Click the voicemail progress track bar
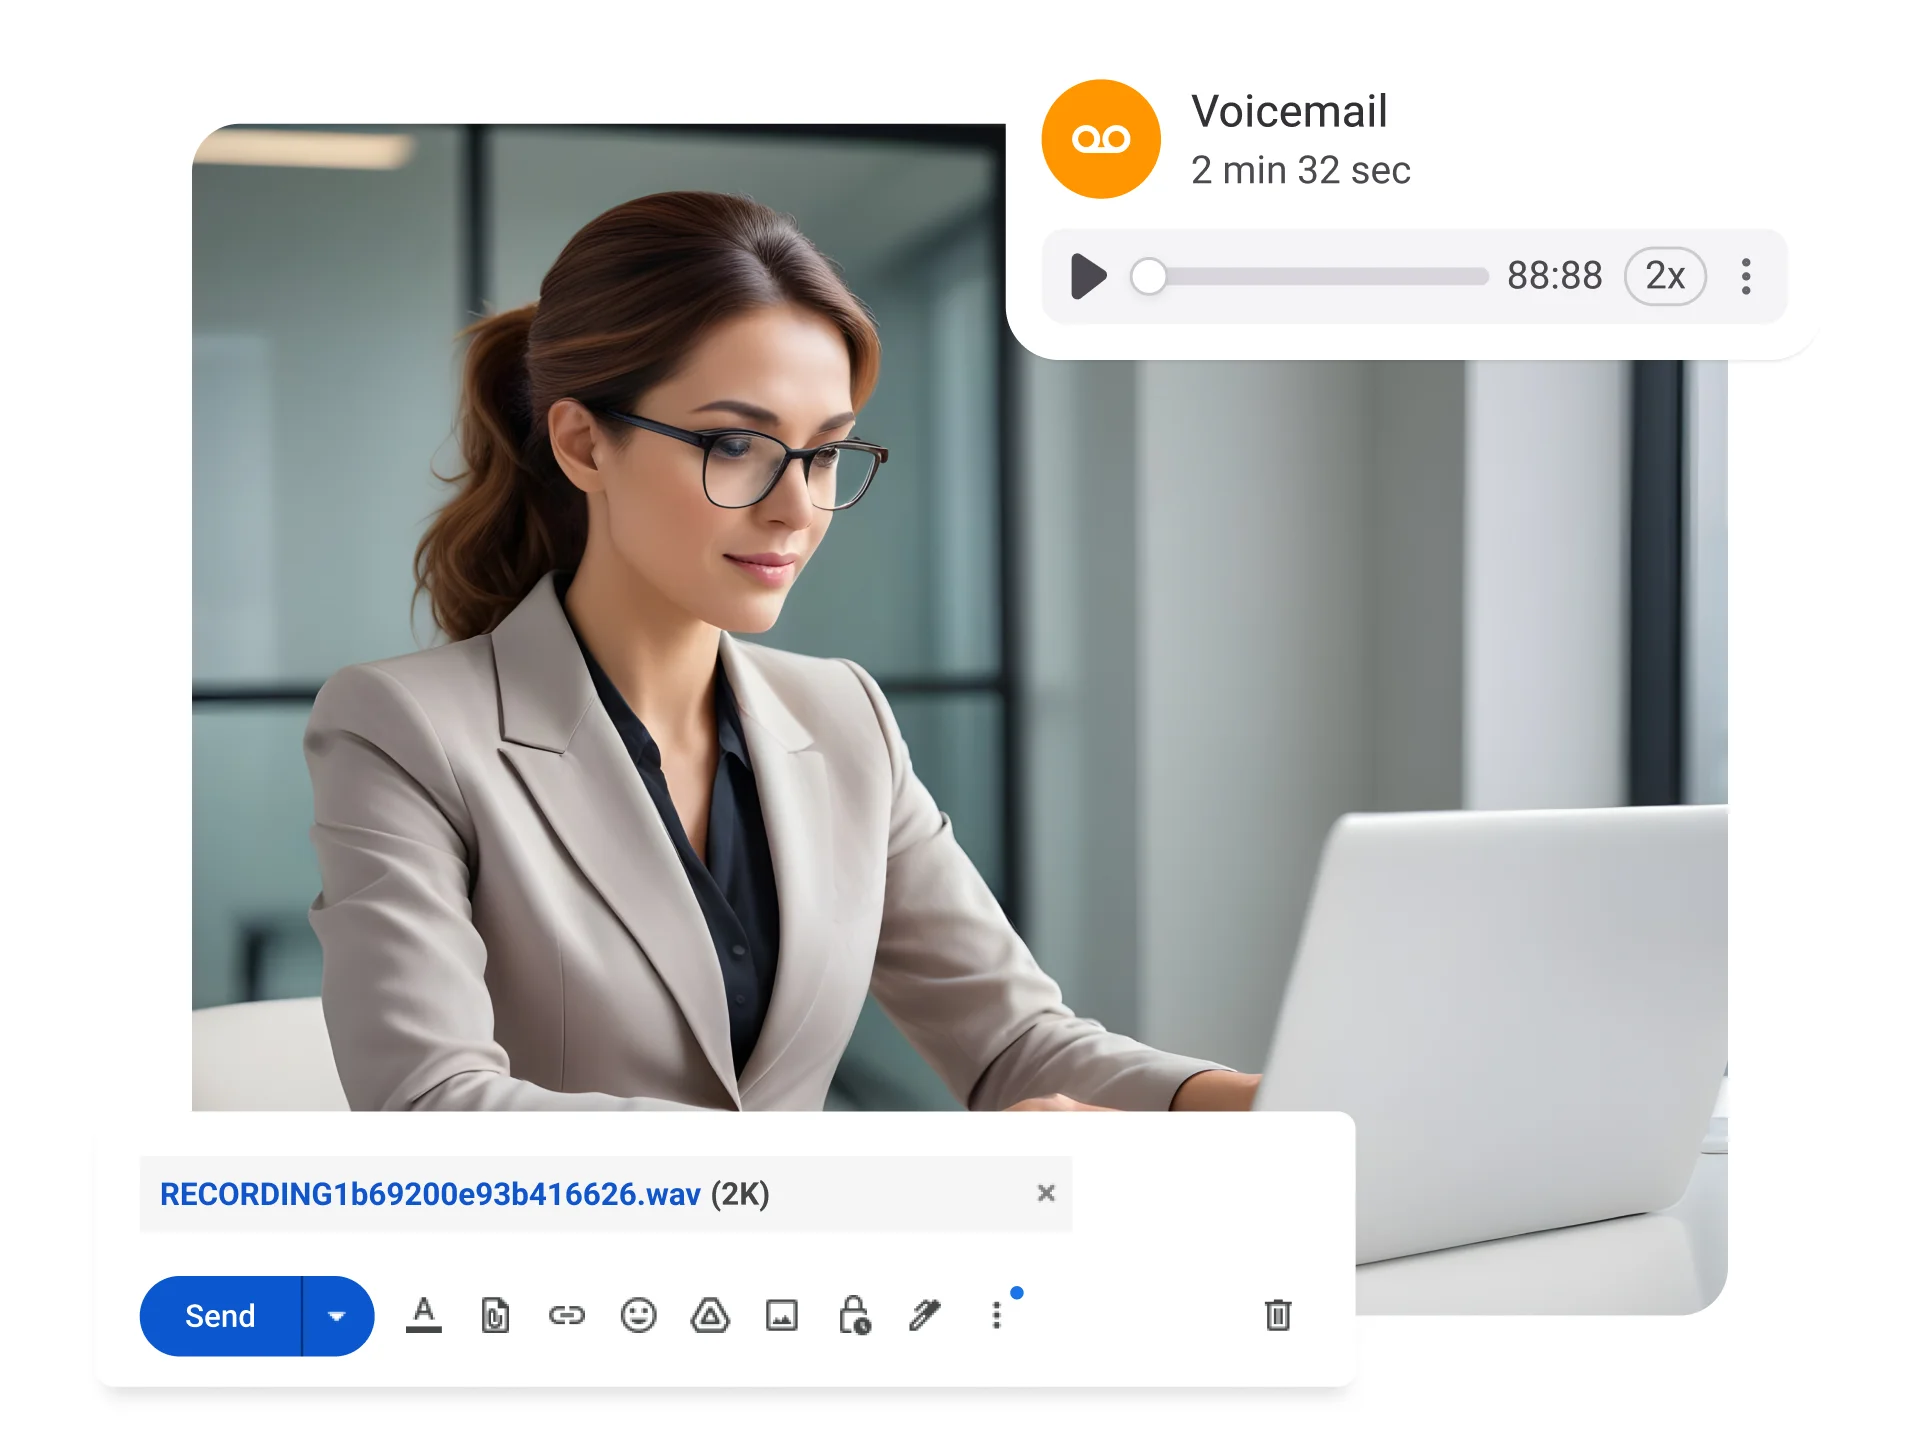Screen dimensions: 1920x1440 tap(1310, 277)
